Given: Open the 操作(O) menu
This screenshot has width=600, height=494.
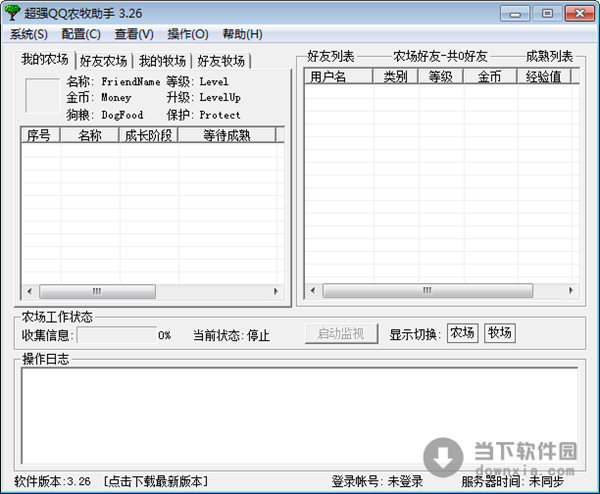Looking at the screenshot, I should tap(188, 34).
